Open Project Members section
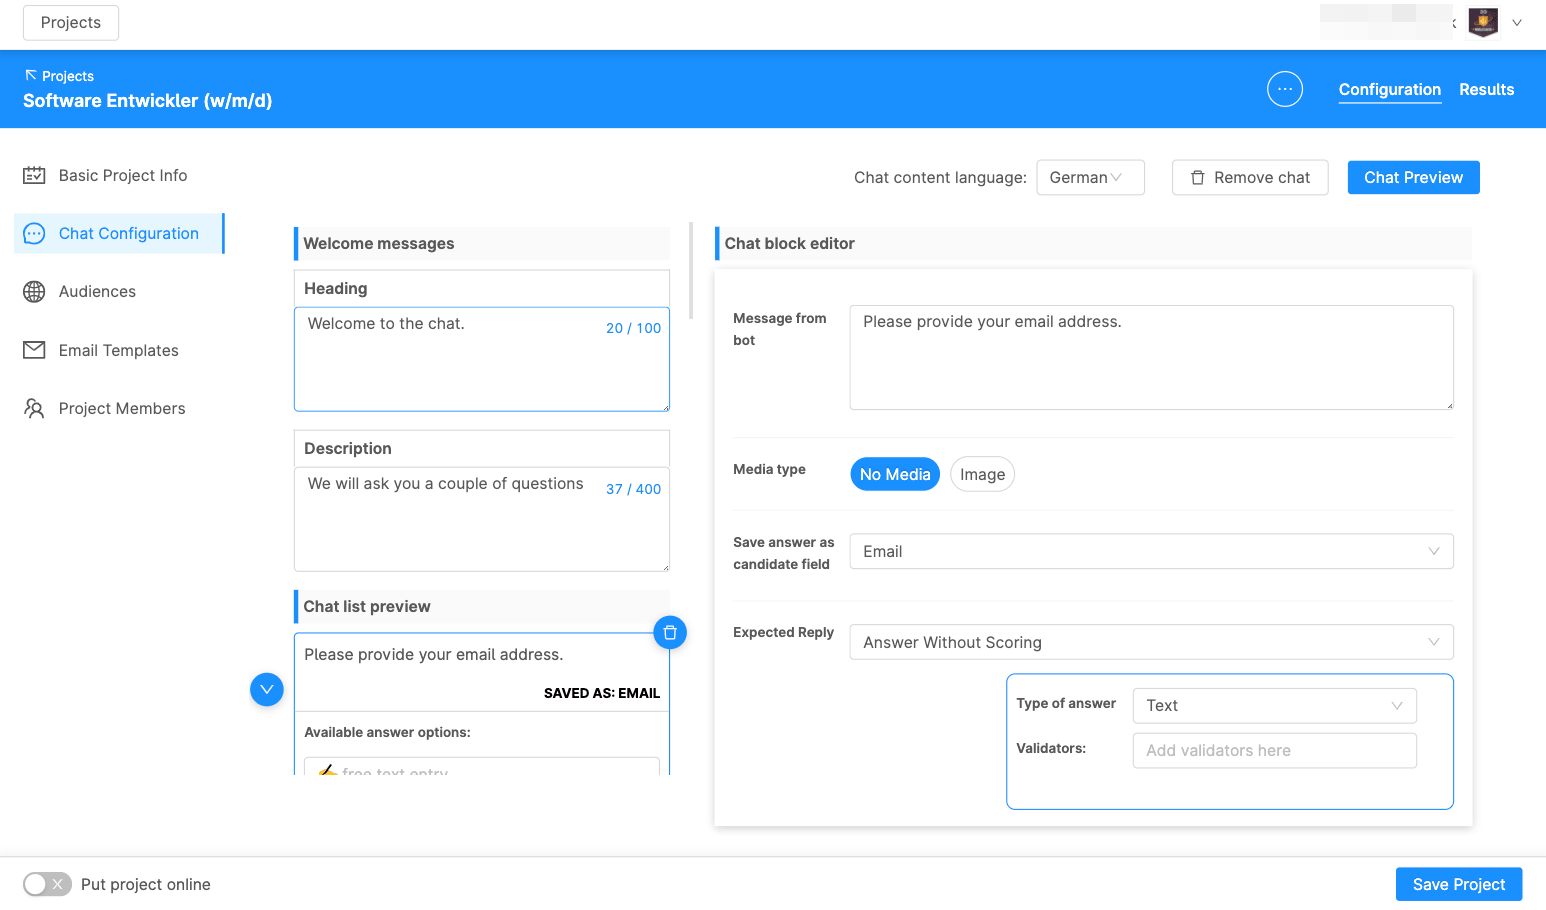1546x910 pixels. (x=121, y=408)
